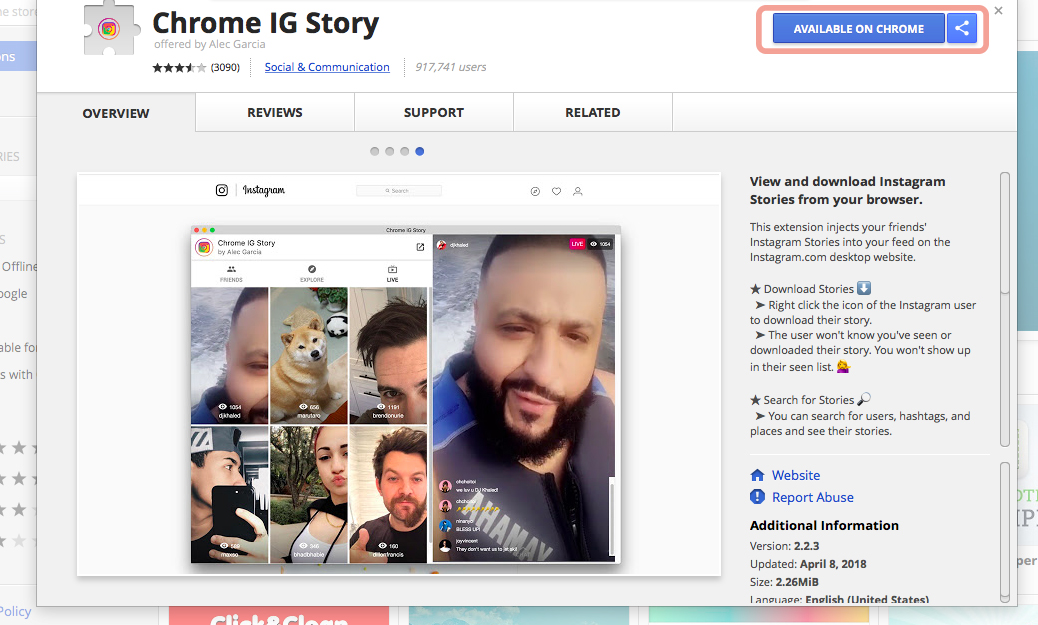
Task: Click the Report Abuse link
Action: click(812, 497)
